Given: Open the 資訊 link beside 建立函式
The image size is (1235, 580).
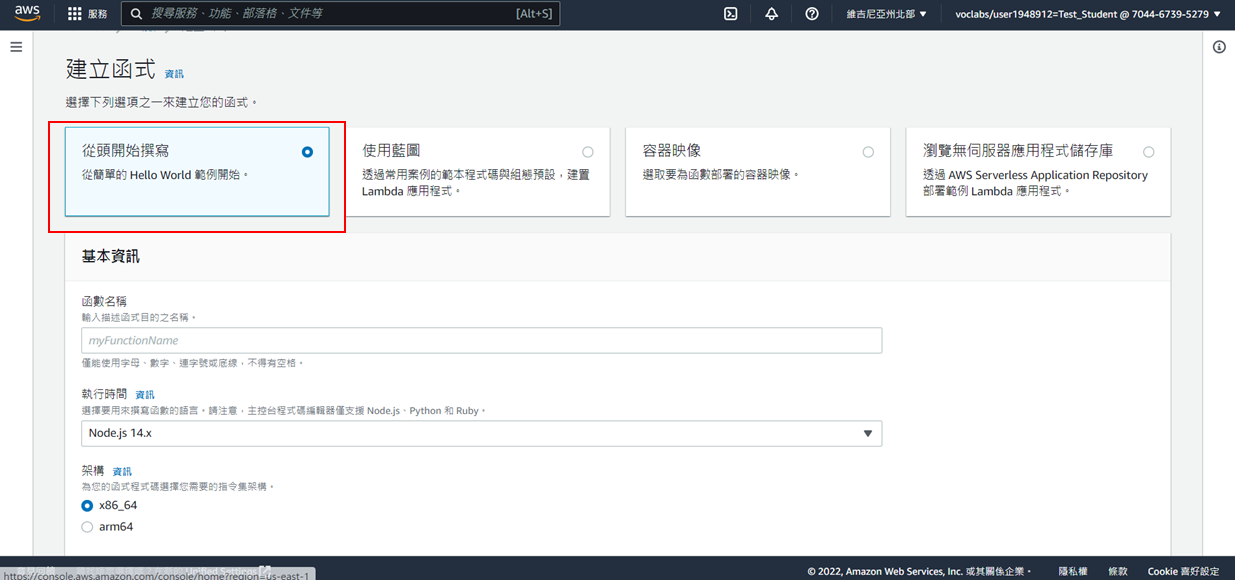Looking at the screenshot, I should tap(174, 74).
